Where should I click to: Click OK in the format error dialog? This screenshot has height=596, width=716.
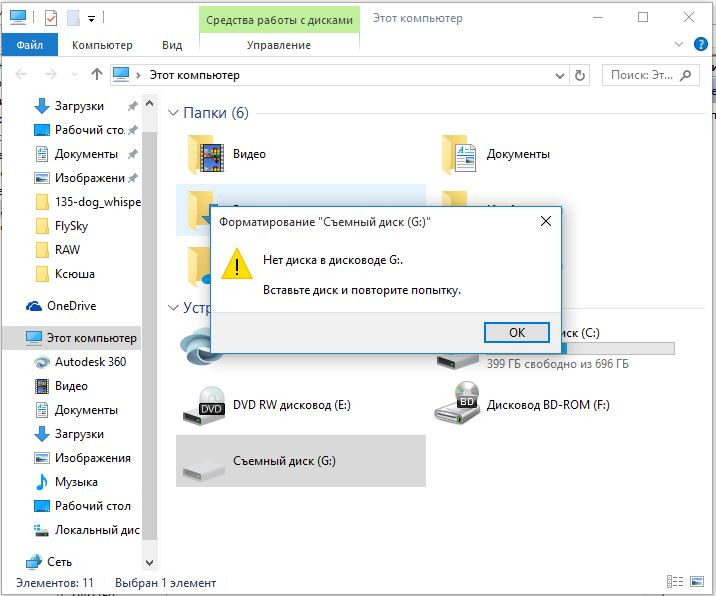click(516, 333)
